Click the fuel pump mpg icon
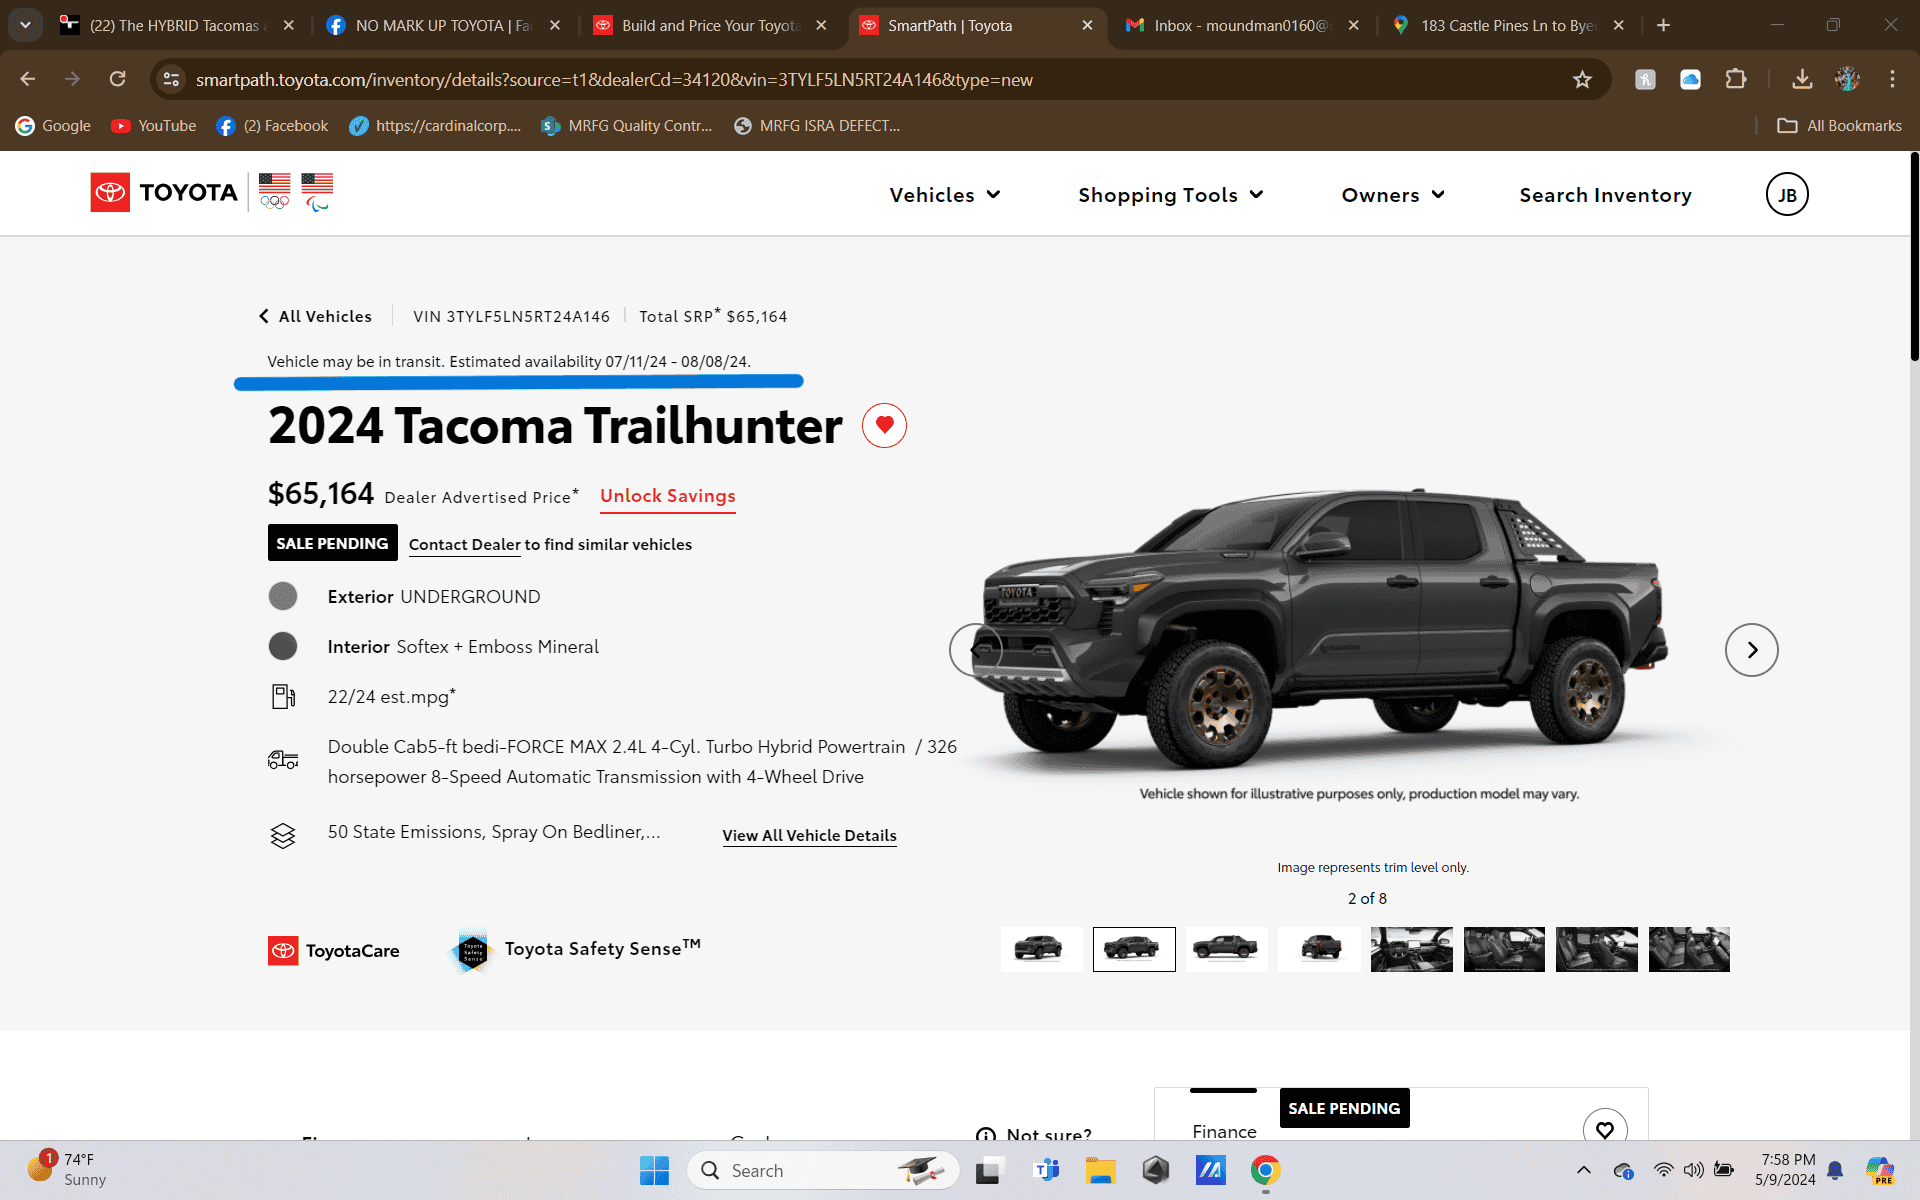The width and height of the screenshot is (1920, 1200). click(x=283, y=696)
